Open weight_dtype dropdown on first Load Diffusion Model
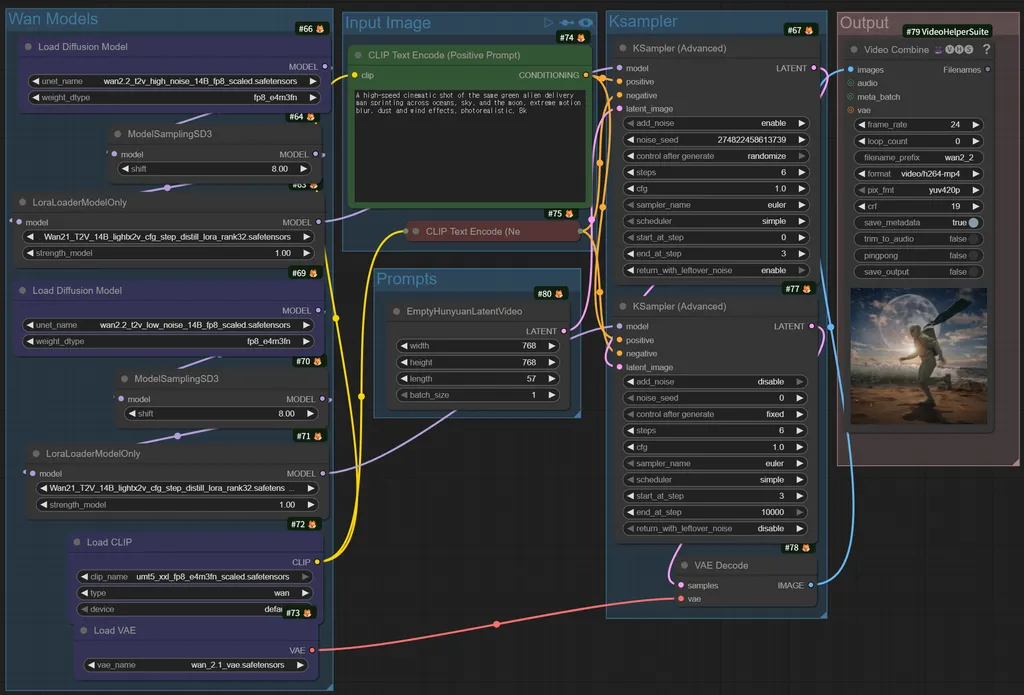 point(174,97)
